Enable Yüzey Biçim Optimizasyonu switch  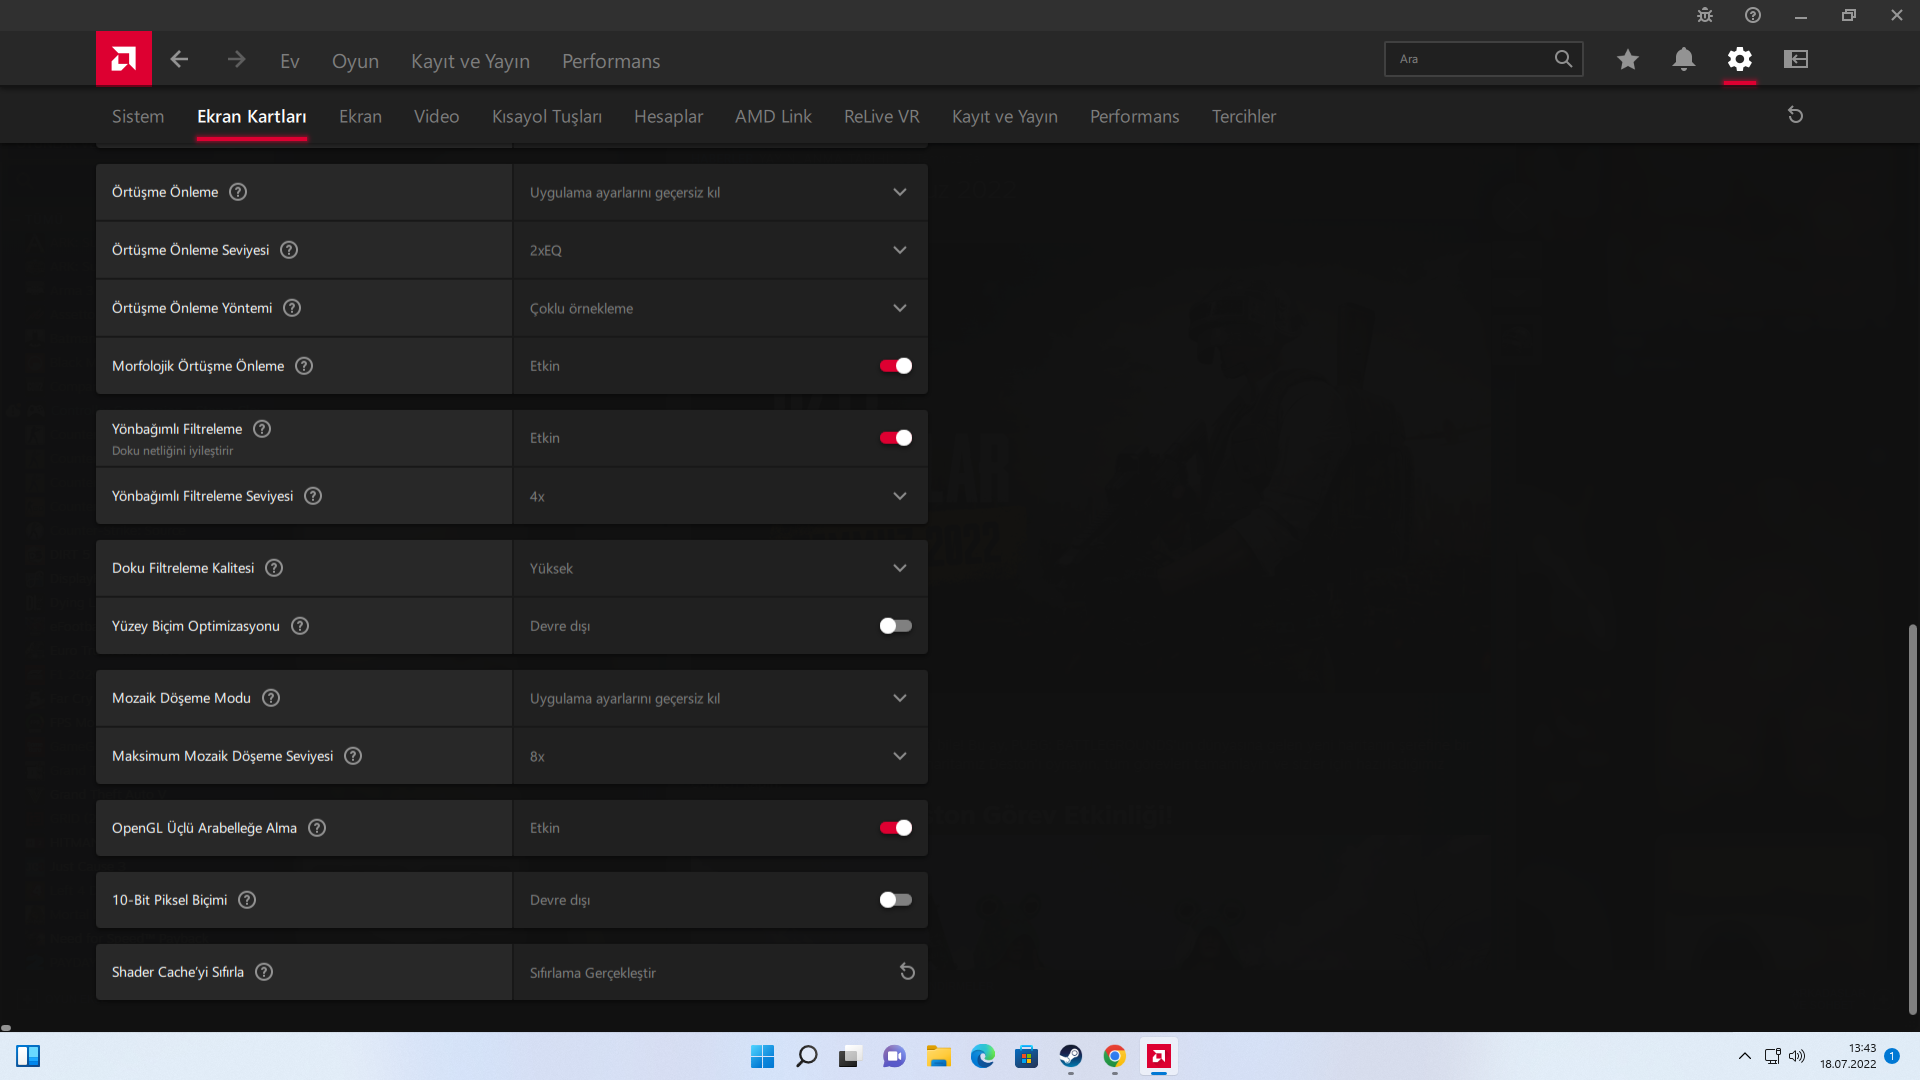[x=895, y=626]
